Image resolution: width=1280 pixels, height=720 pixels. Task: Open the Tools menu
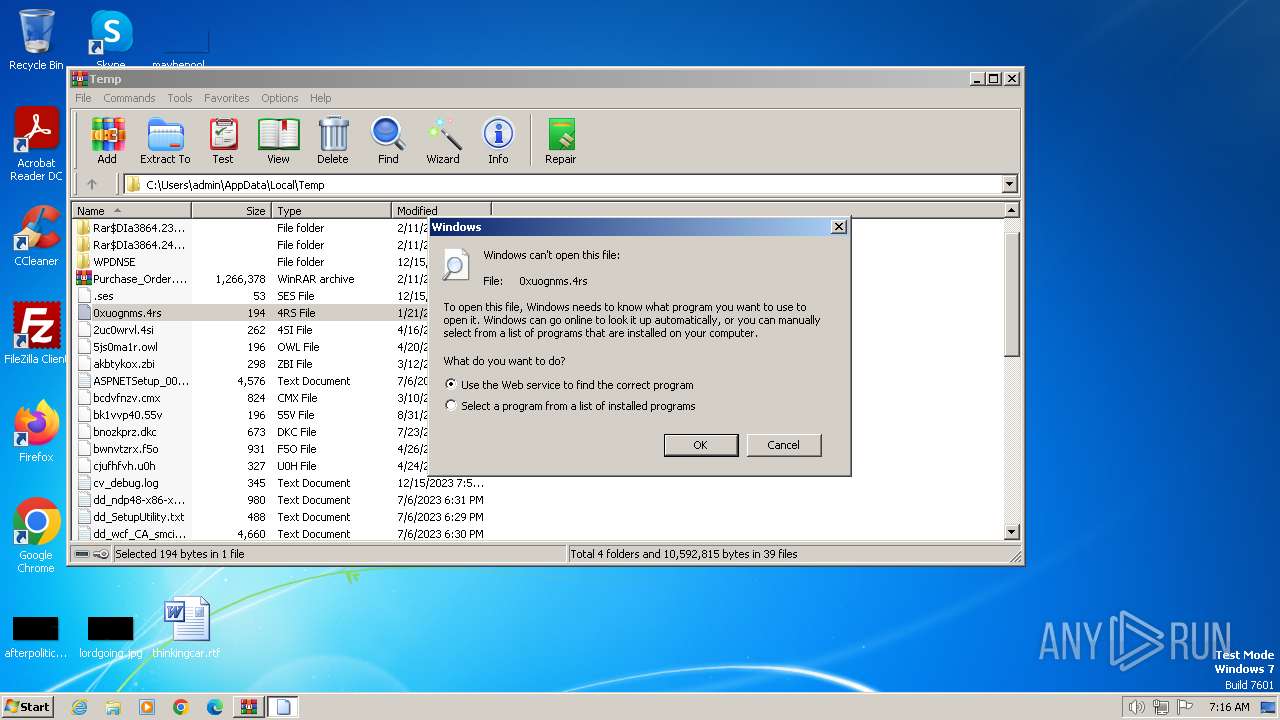click(x=180, y=98)
